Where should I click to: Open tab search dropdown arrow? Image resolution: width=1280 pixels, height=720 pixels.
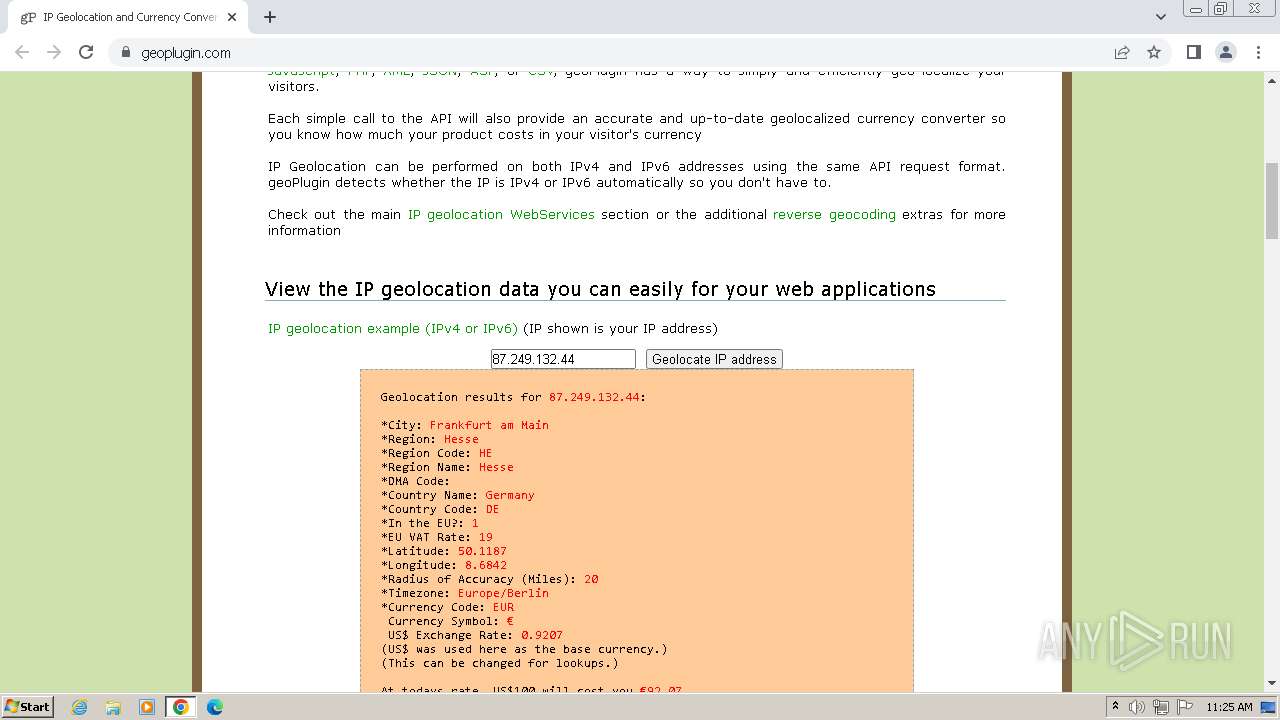pyautogui.click(x=1160, y=17)
